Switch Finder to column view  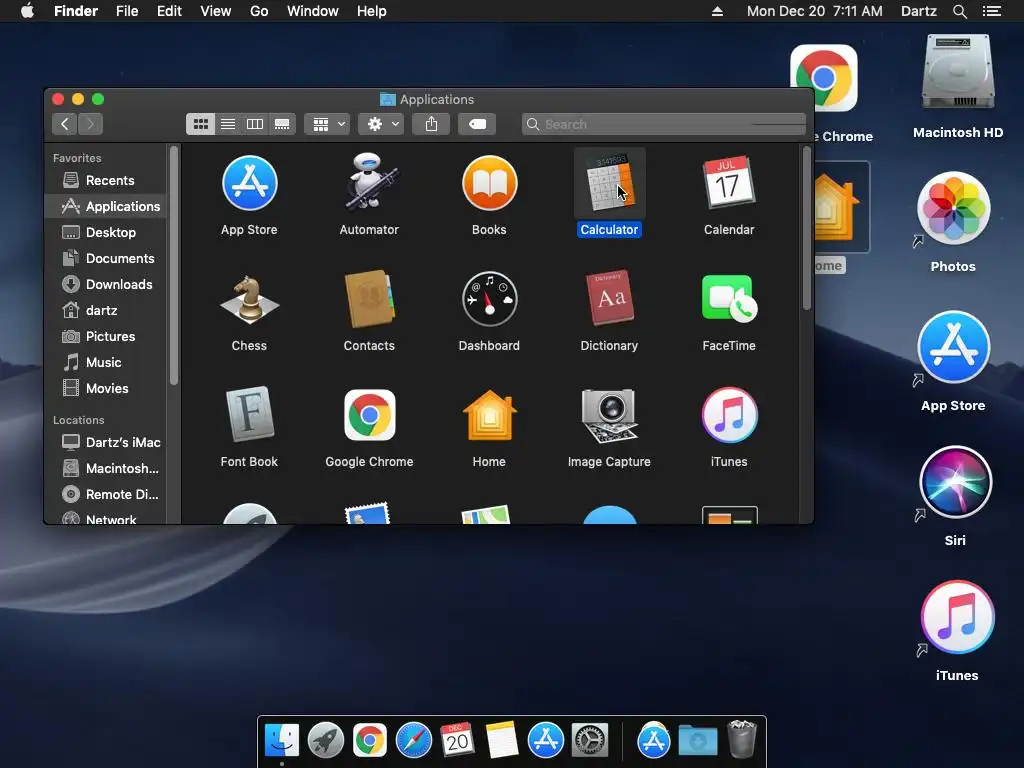coord(255,124)
